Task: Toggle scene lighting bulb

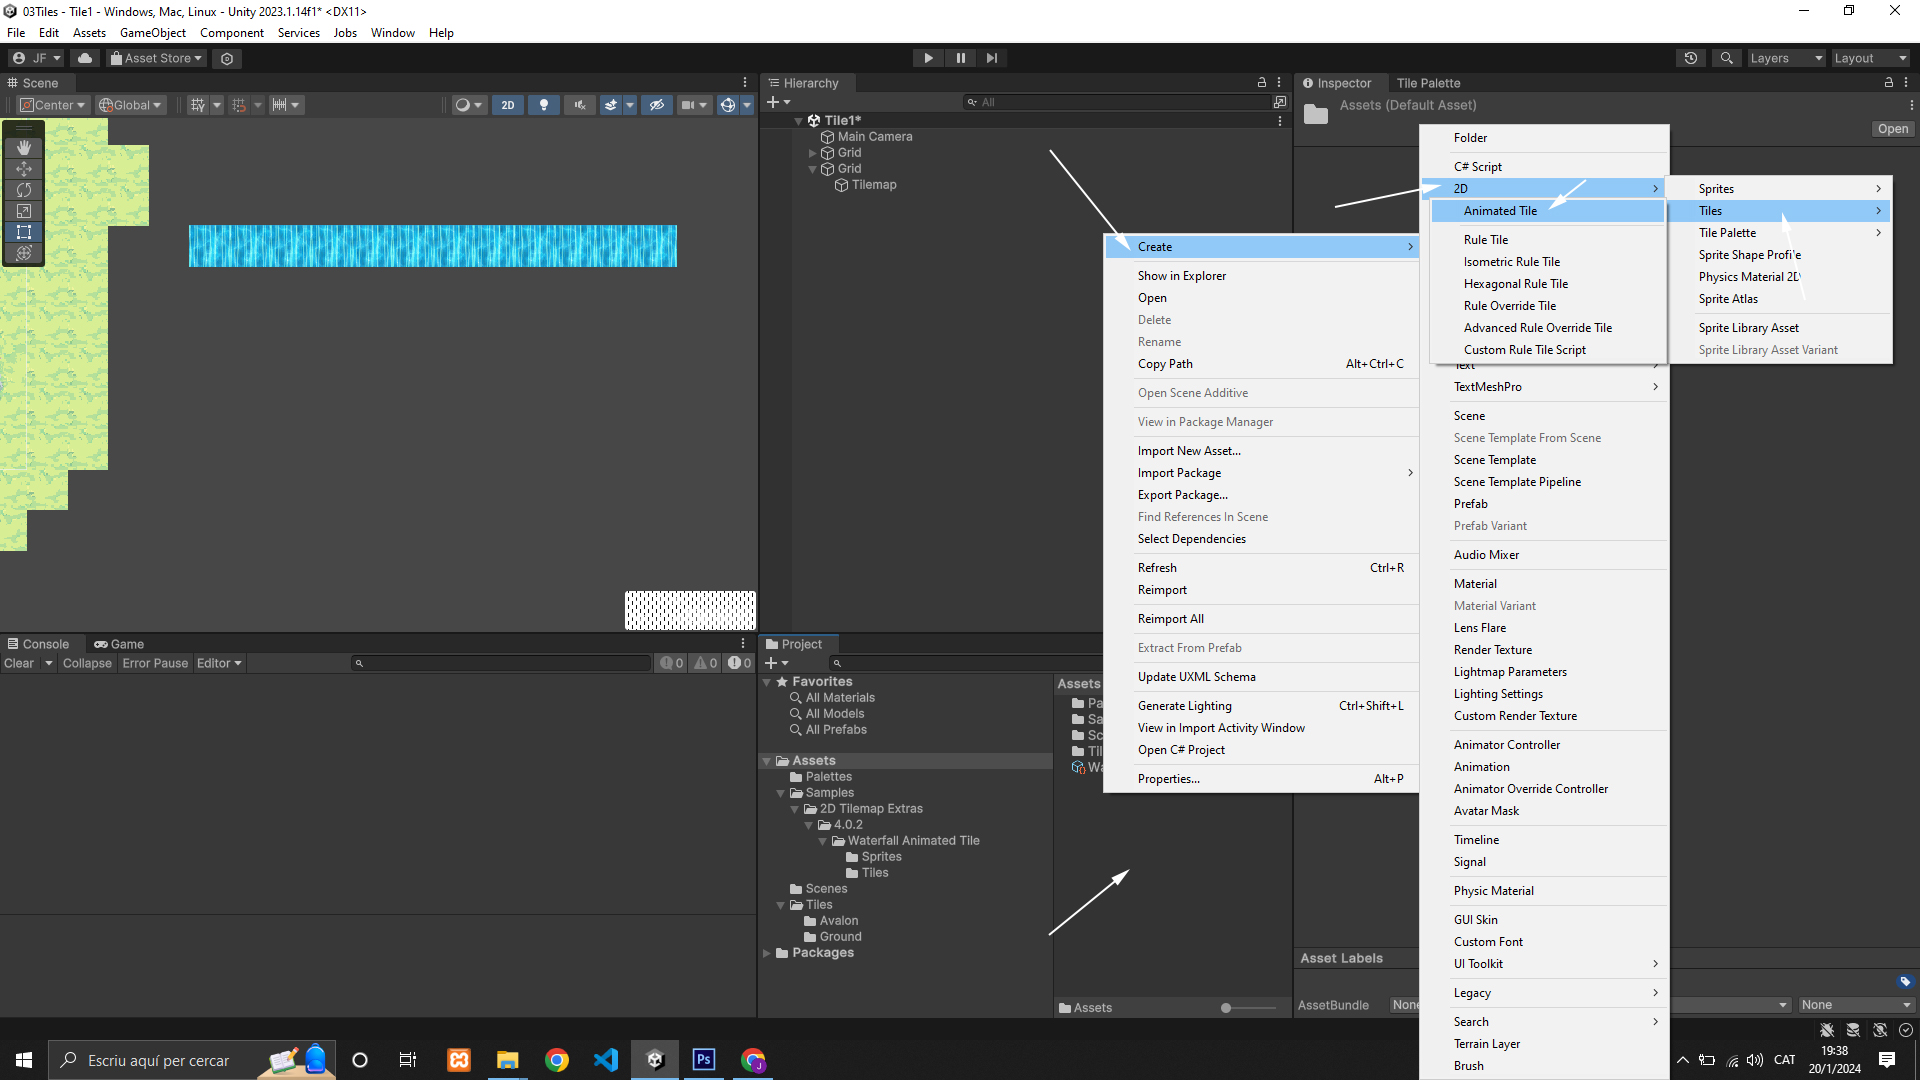Action: tap(544, 105)
